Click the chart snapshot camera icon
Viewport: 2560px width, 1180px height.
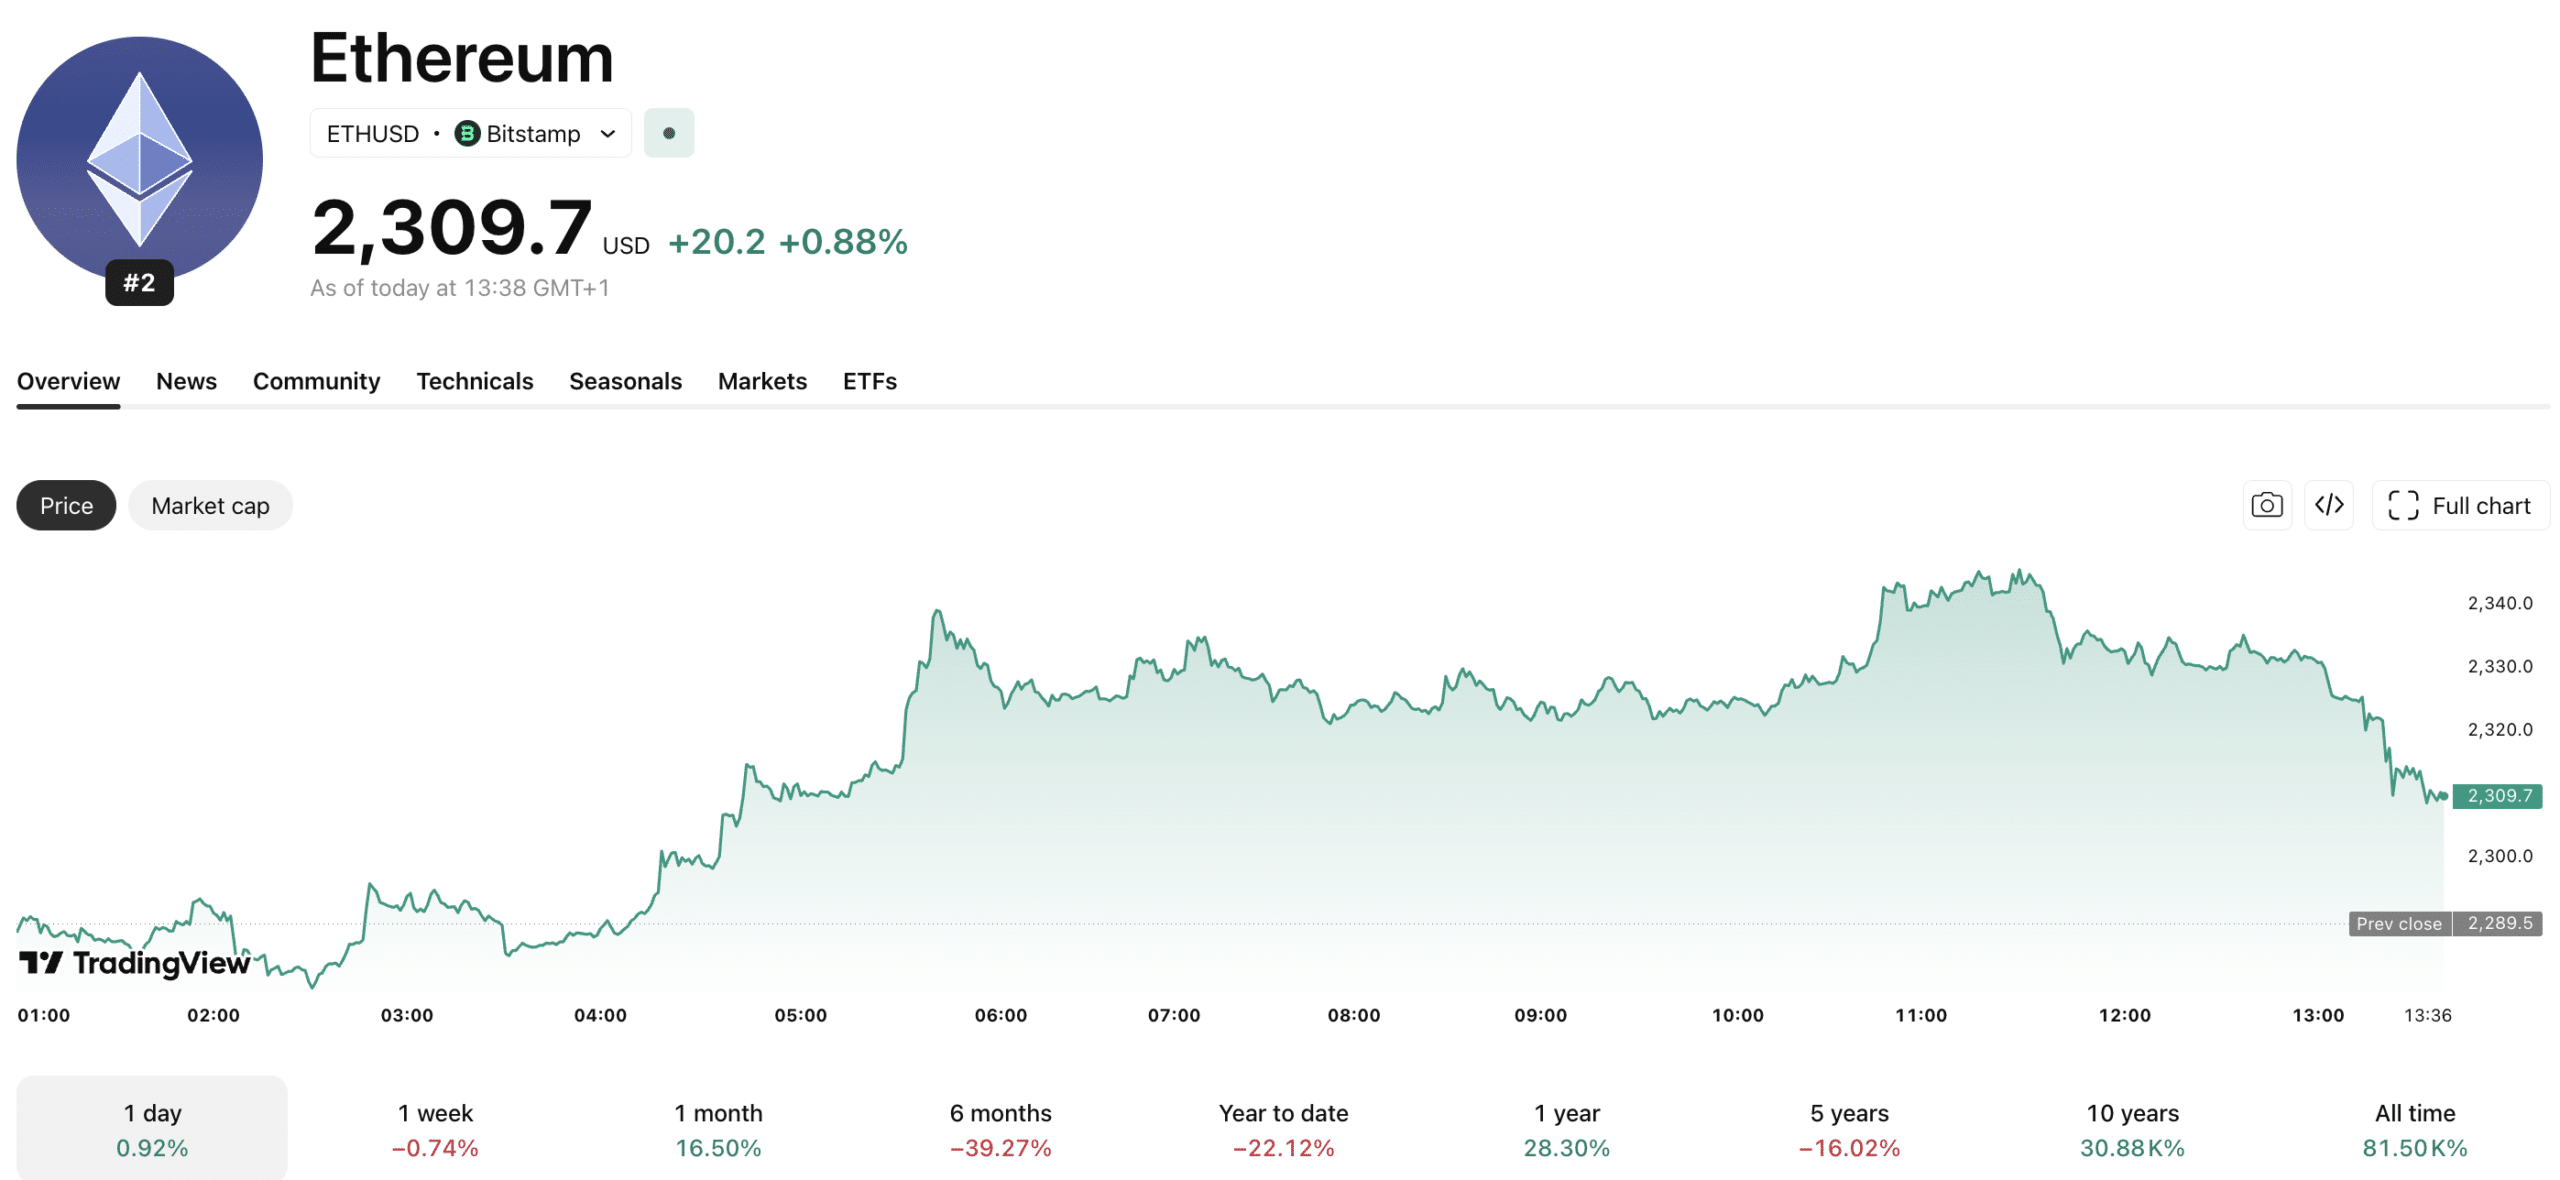pyautogui.click(x=2267, y=505)
